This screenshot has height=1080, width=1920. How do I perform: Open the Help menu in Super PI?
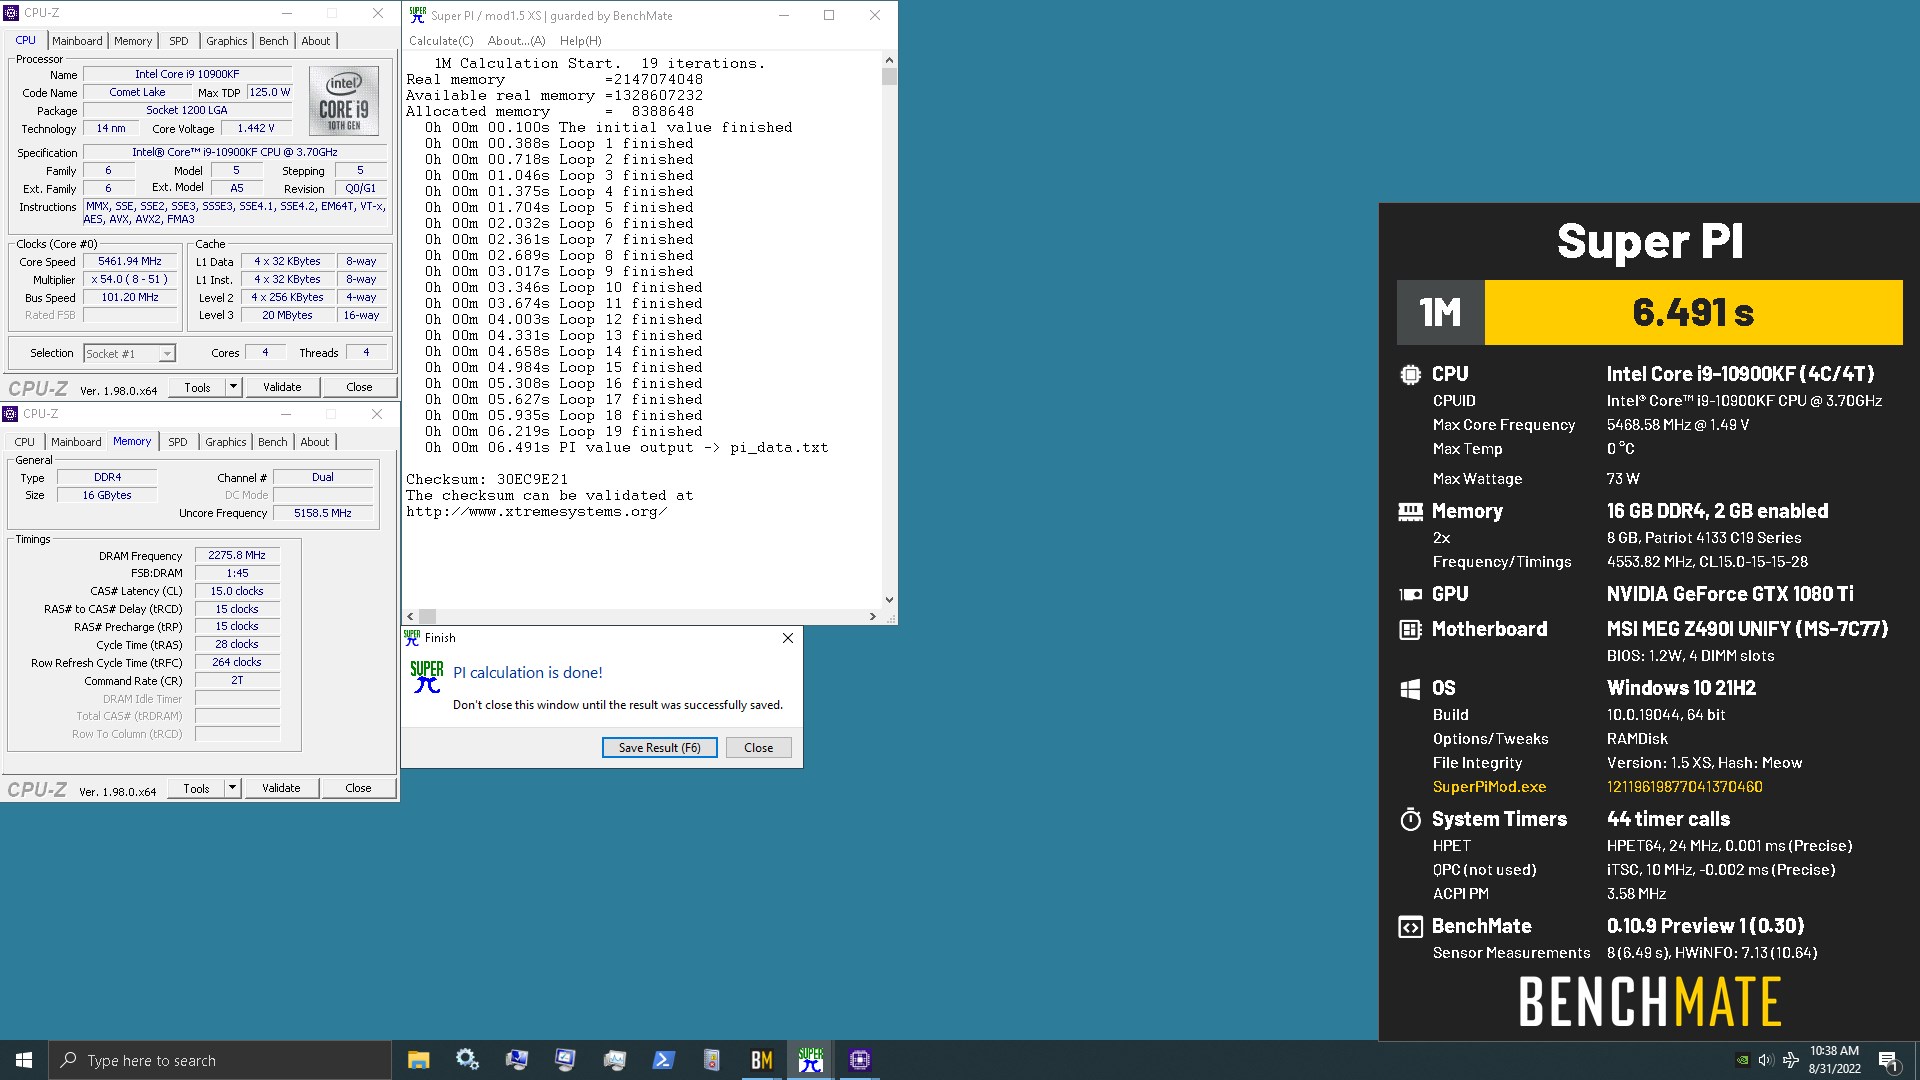point(580,41)
